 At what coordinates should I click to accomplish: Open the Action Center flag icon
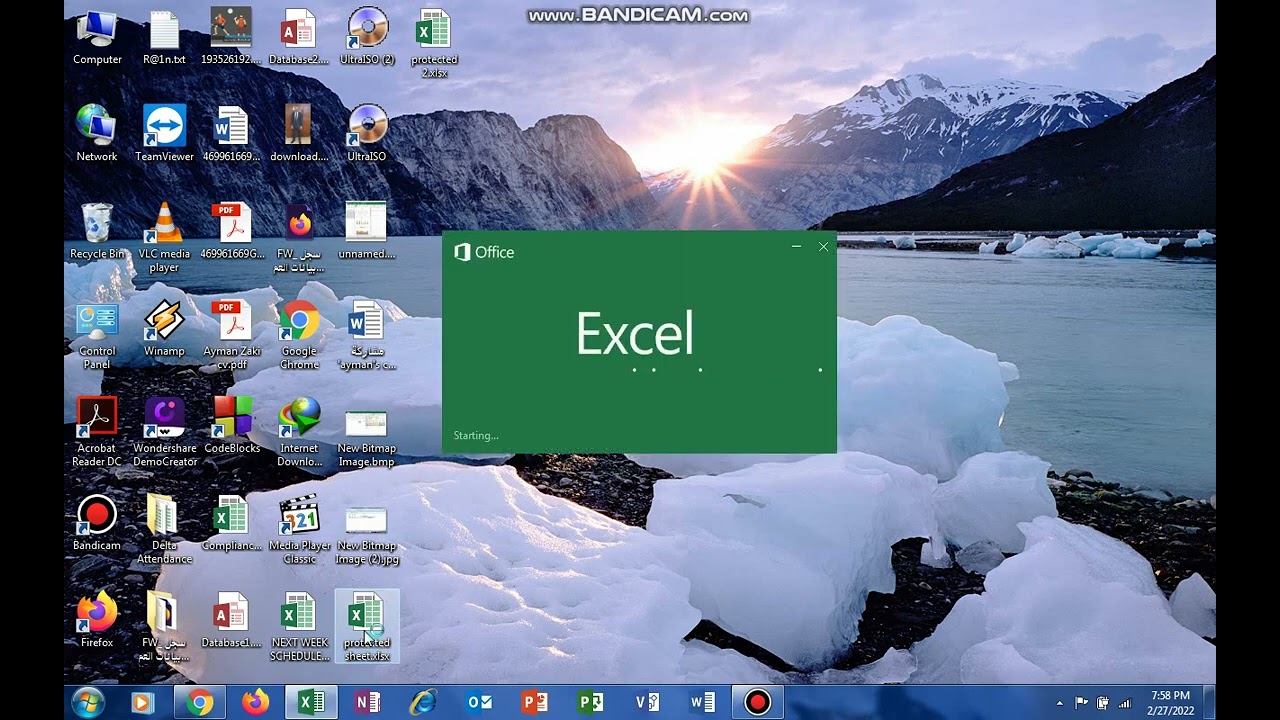1081,703
